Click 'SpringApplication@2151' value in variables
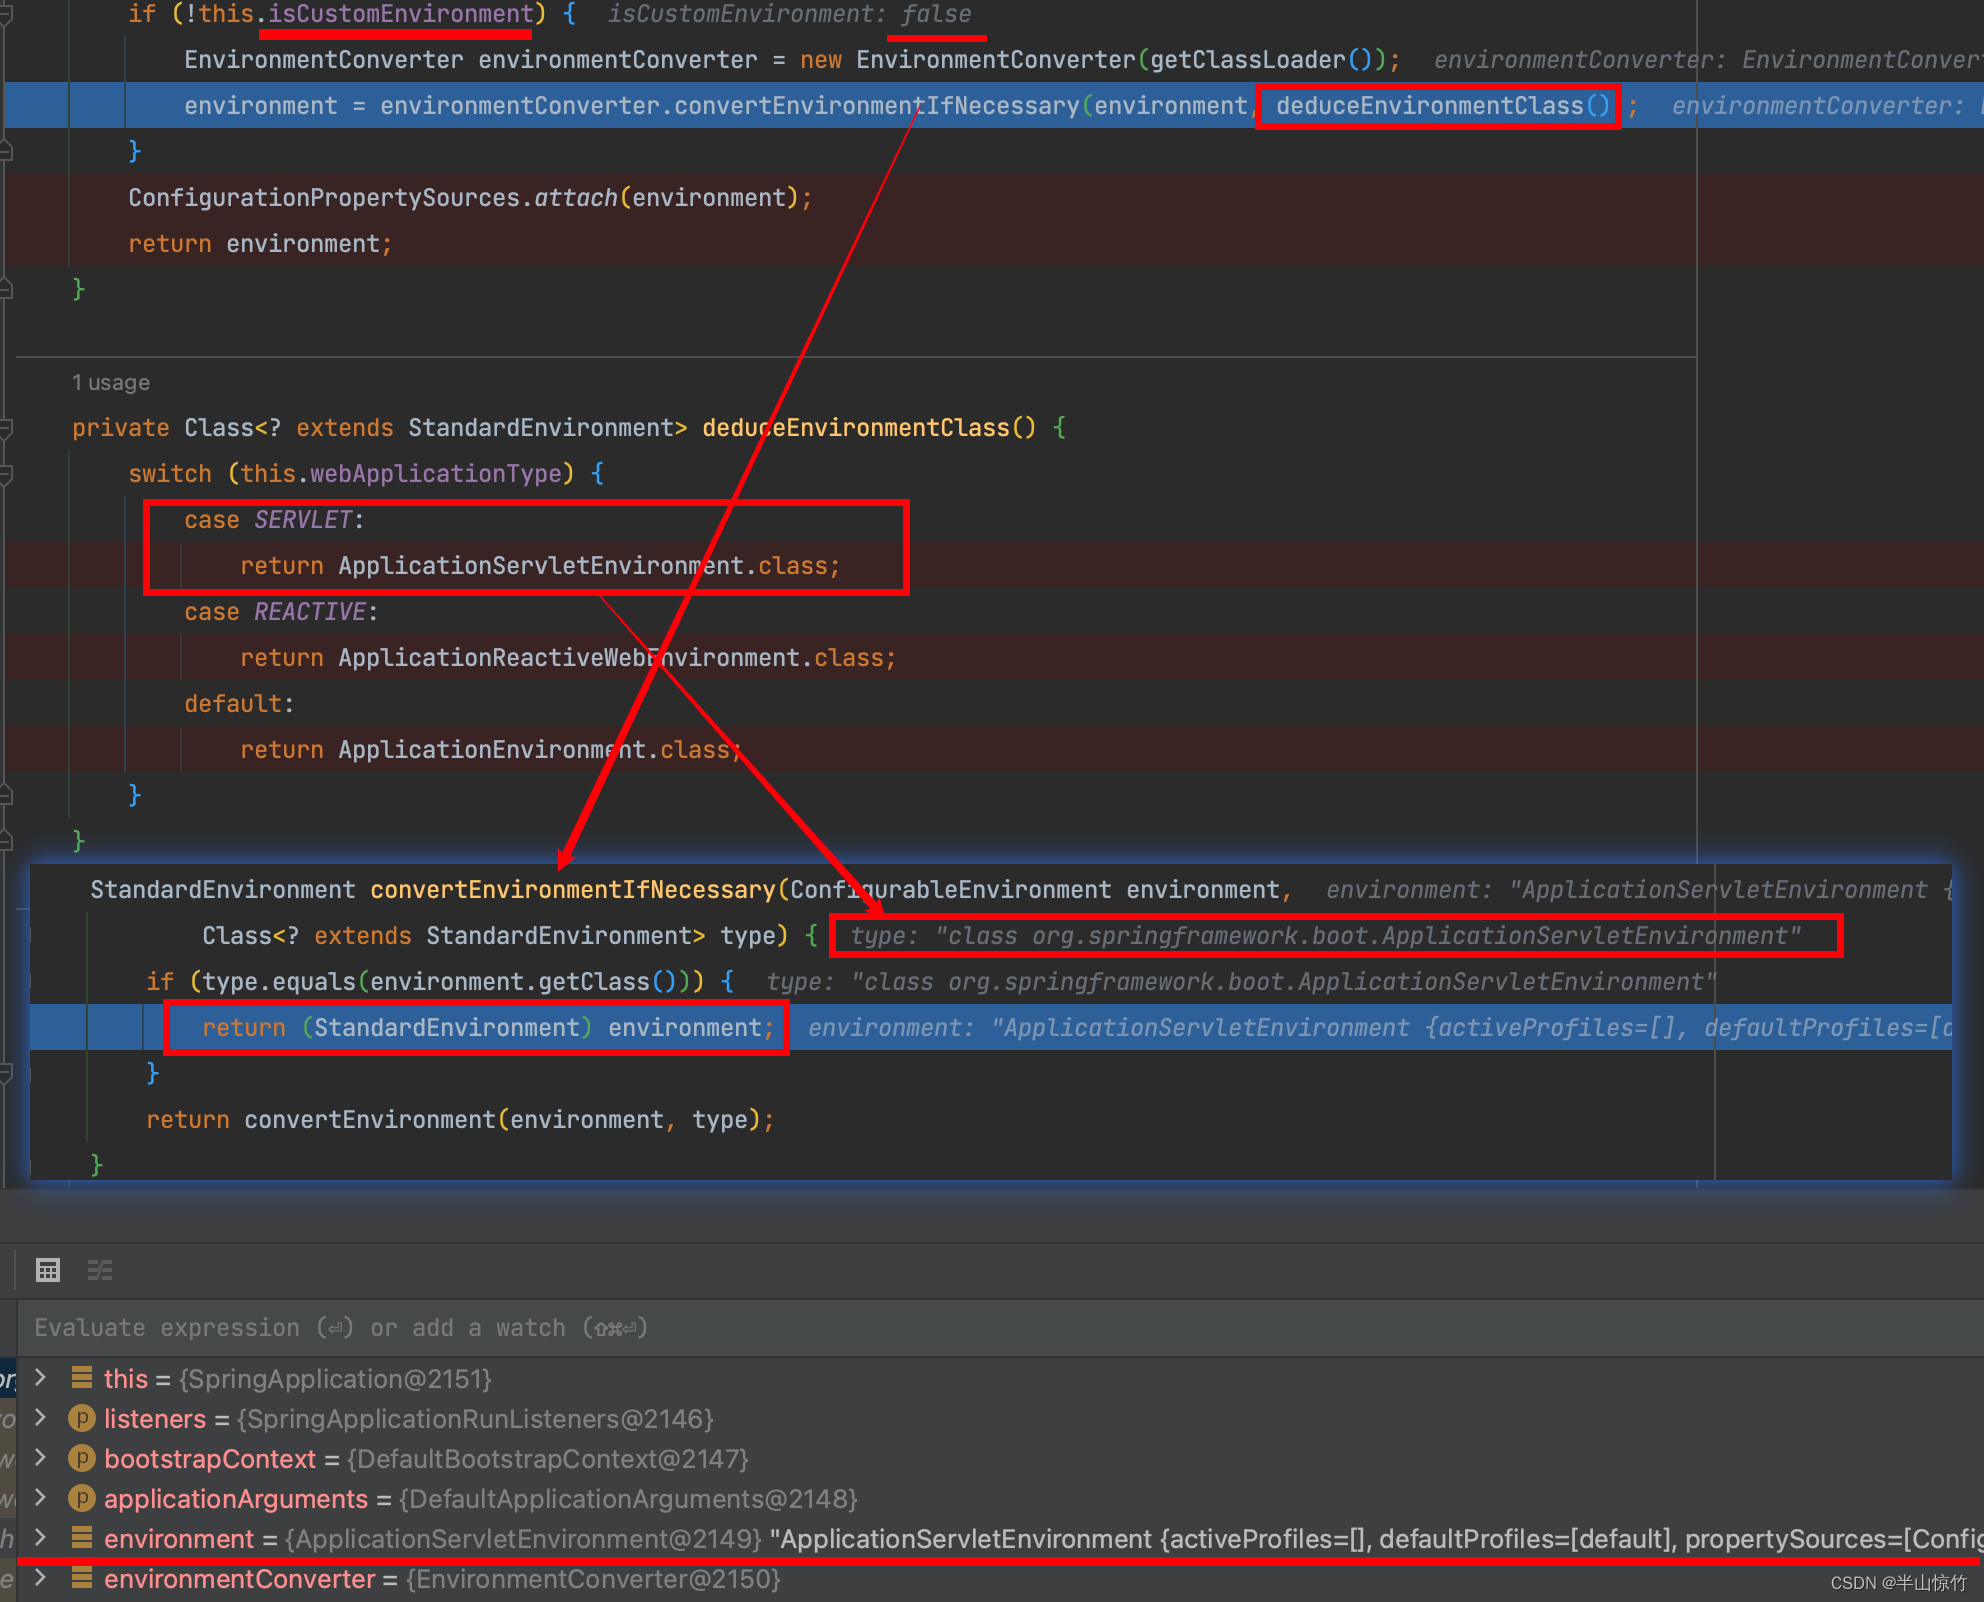 [x=336, y=1379]
